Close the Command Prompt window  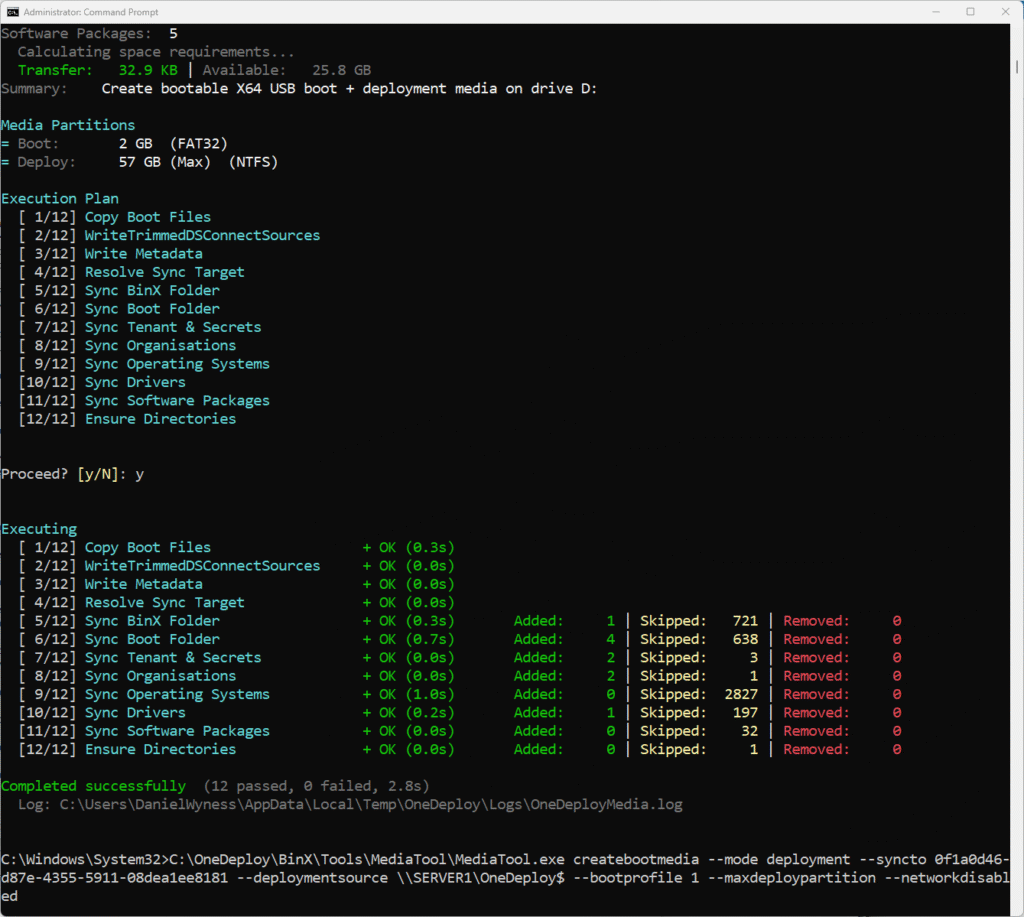[x=1006, y=12]
